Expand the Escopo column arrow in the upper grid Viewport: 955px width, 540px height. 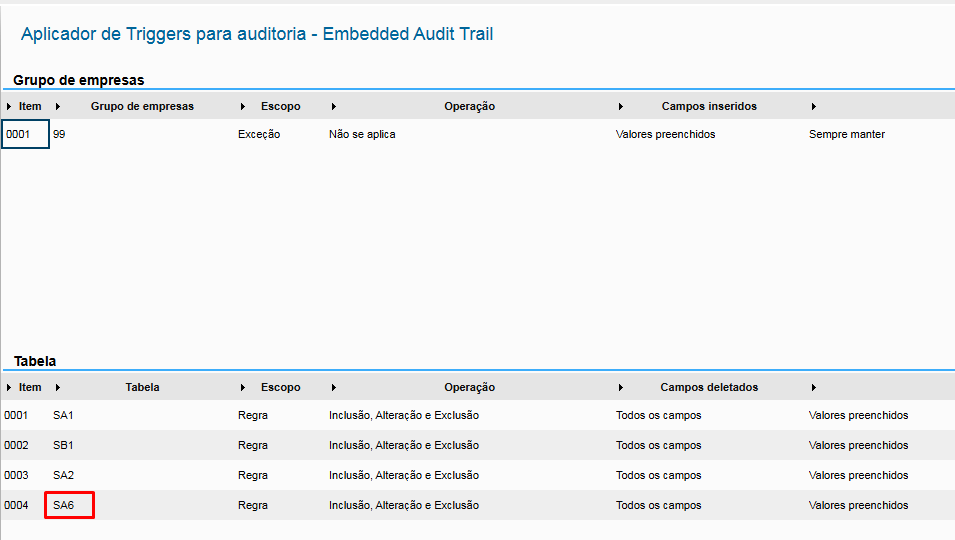(243, 106)
